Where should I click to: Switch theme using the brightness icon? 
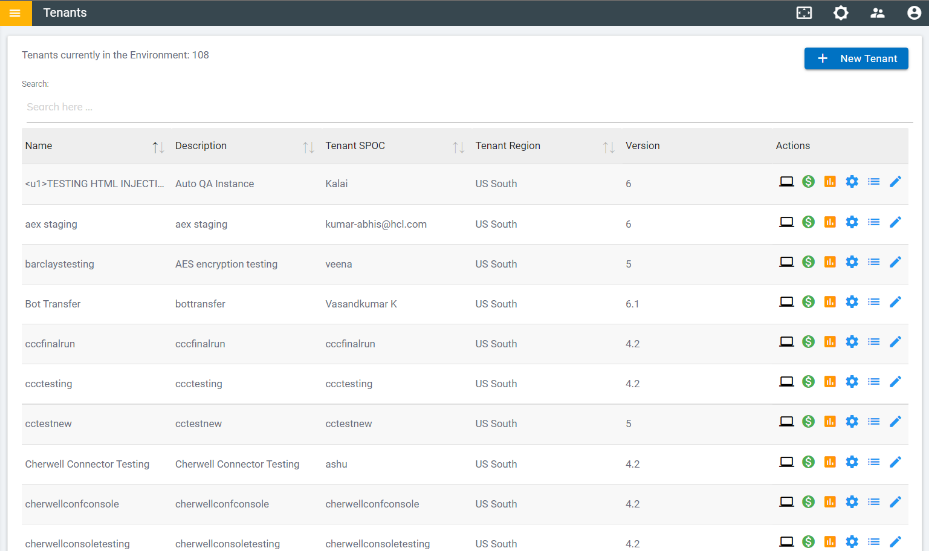click(x=841, y=13)
